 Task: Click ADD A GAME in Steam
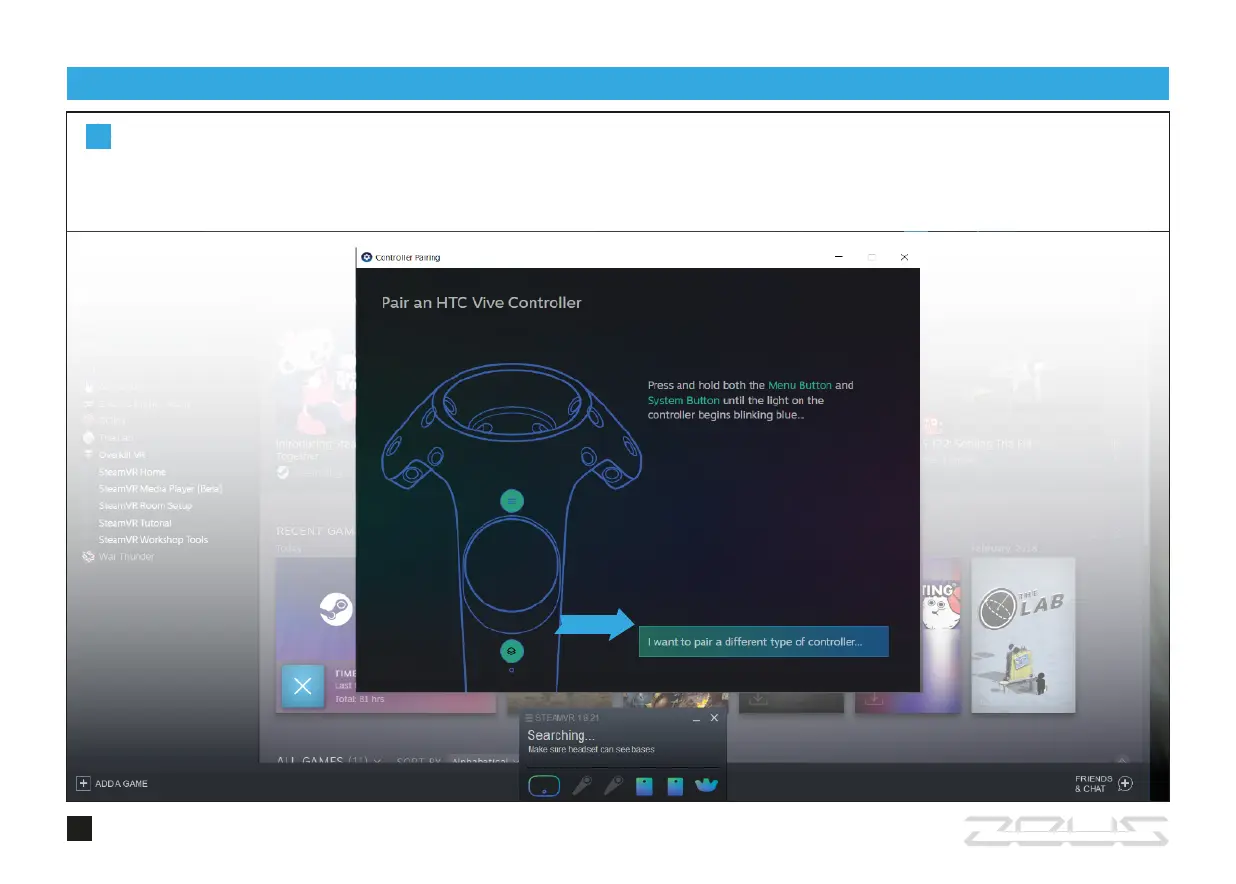click(x=112, y=784)
